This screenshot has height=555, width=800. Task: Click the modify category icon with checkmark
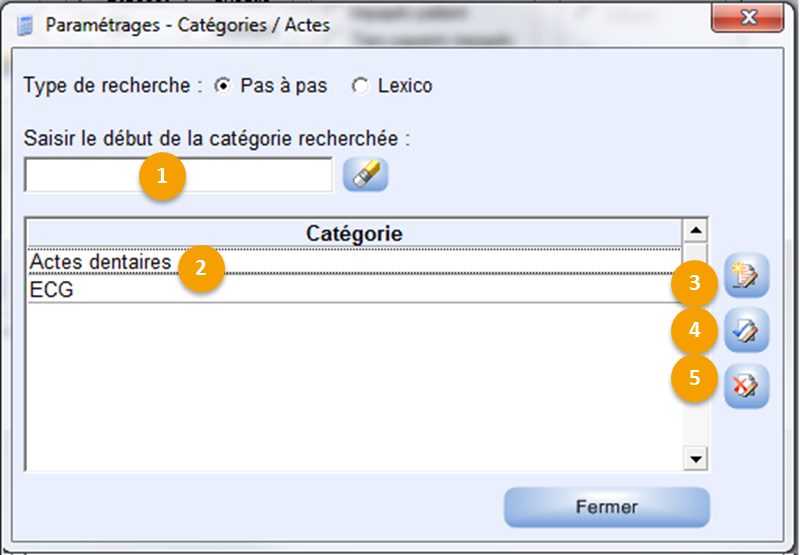coord(747,330)
